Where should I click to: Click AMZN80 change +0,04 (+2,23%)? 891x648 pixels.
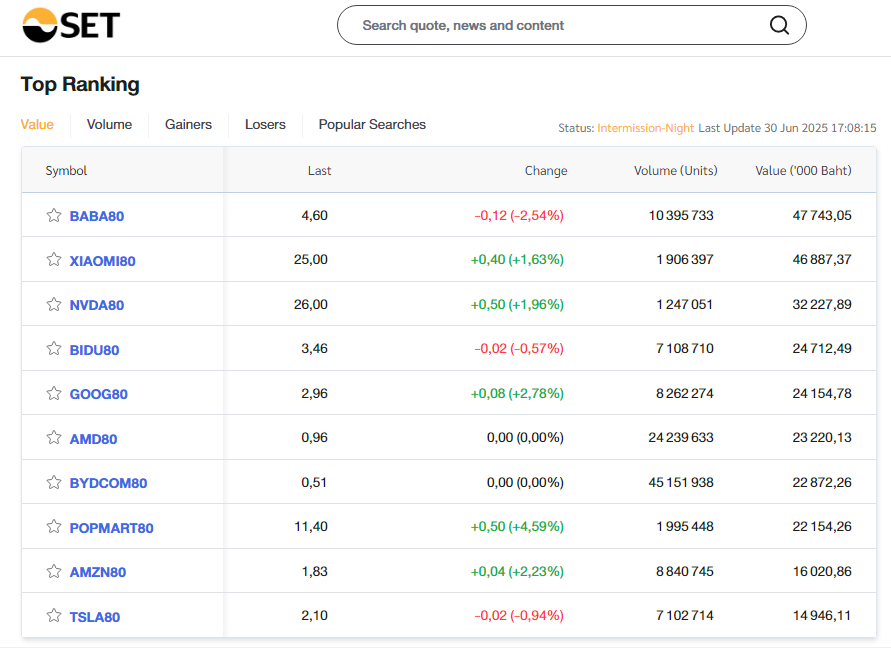[x=517, y=571]
